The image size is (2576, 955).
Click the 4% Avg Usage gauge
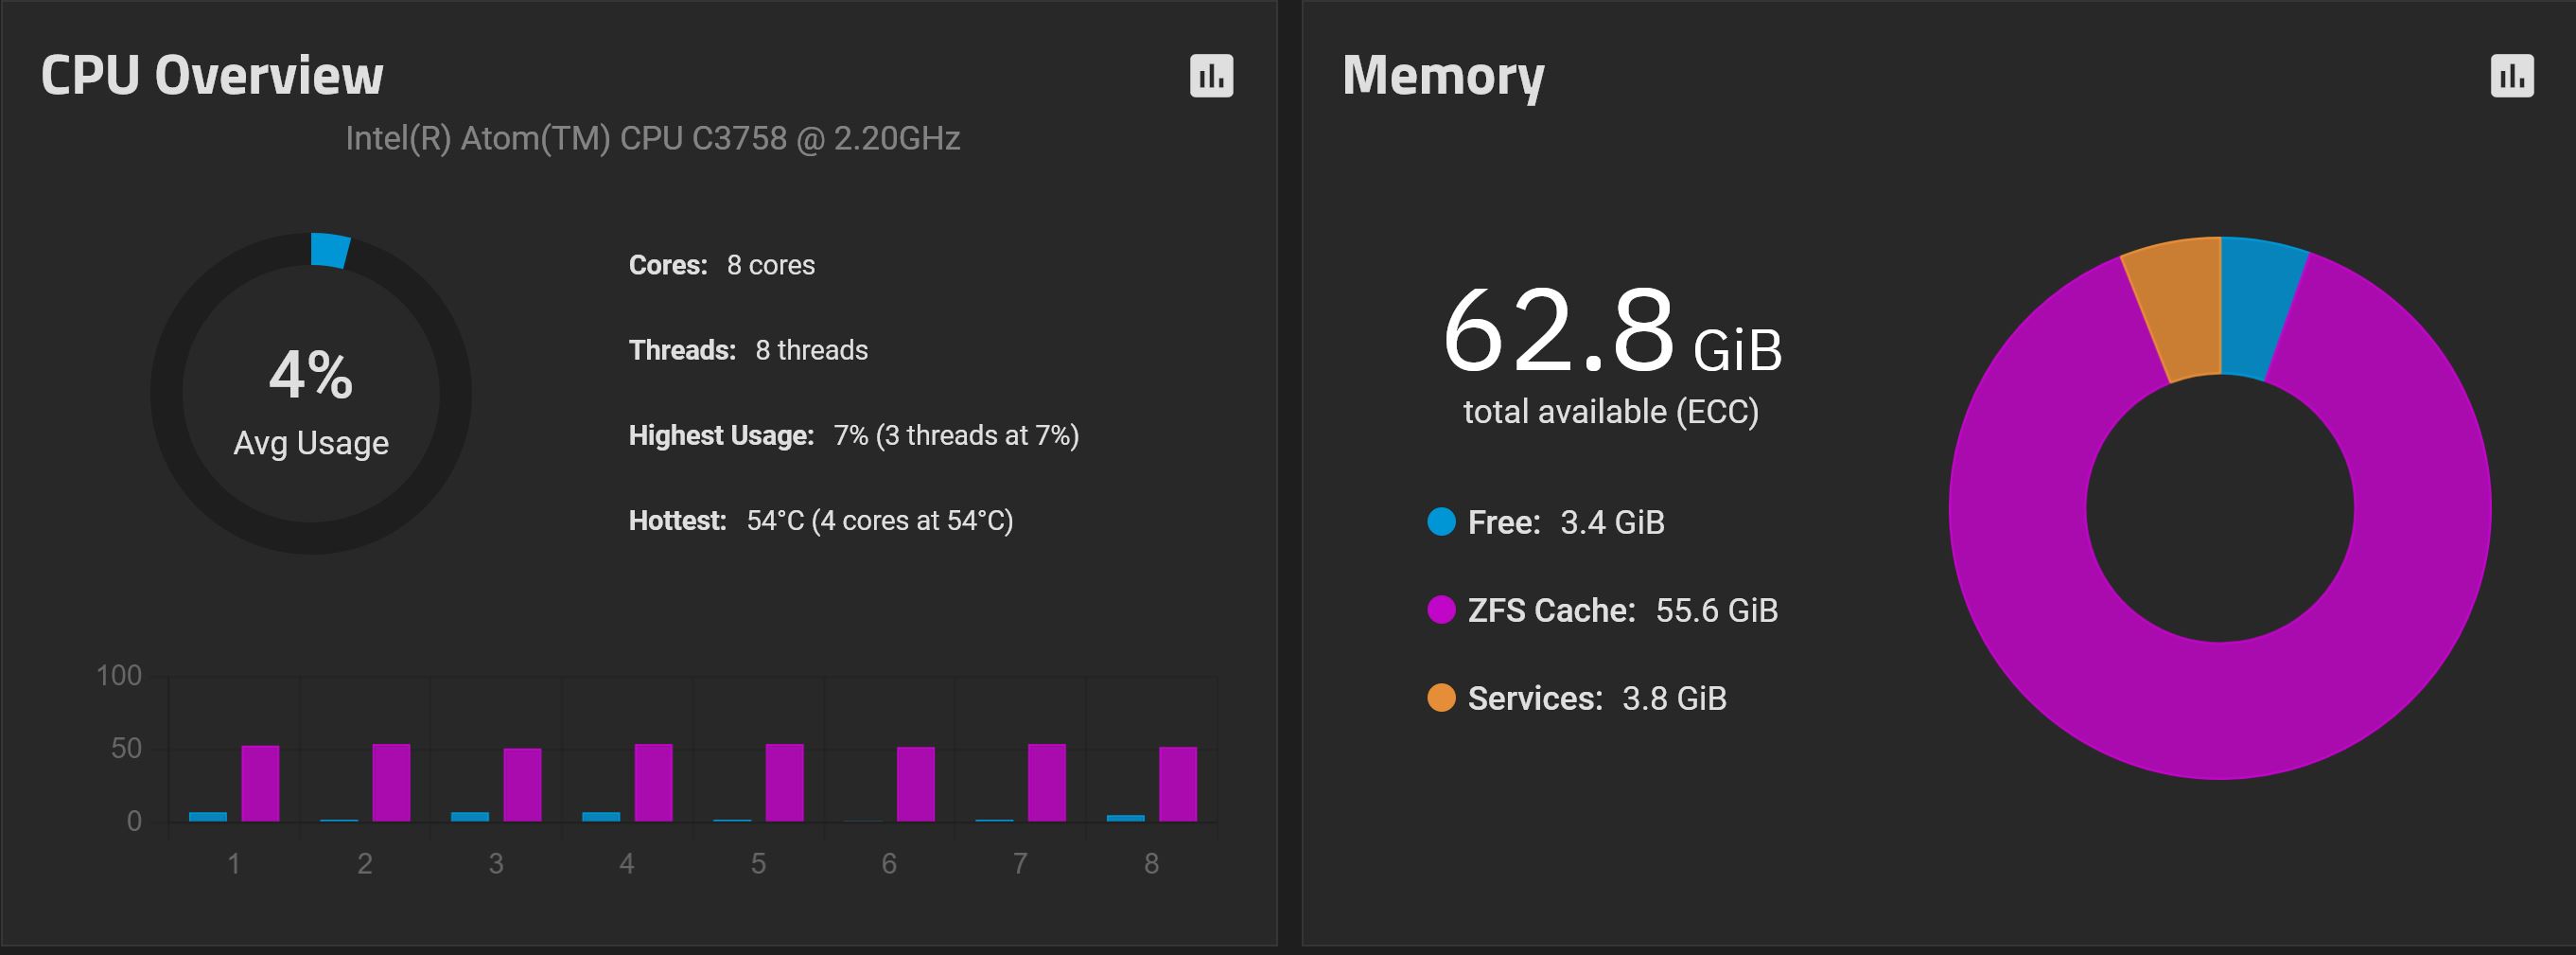311,394
